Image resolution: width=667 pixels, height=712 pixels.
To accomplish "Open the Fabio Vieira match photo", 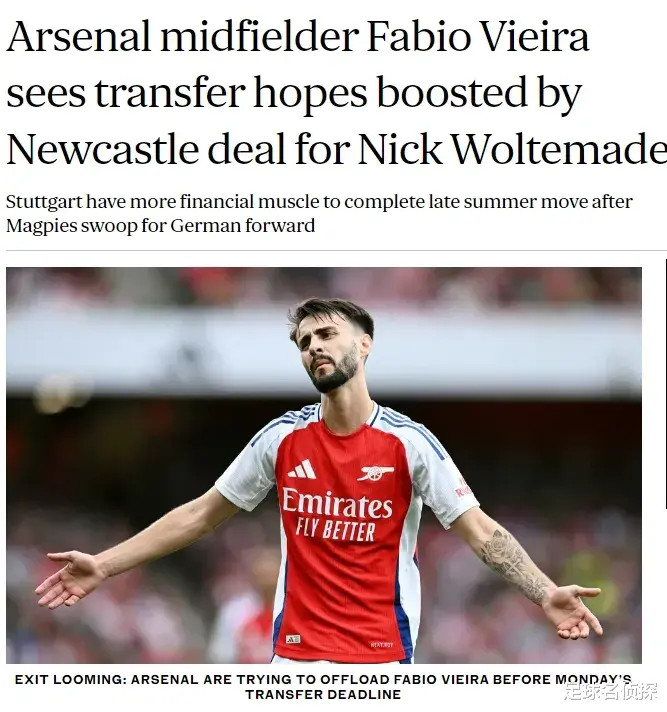I will click(x=324, y=465).
